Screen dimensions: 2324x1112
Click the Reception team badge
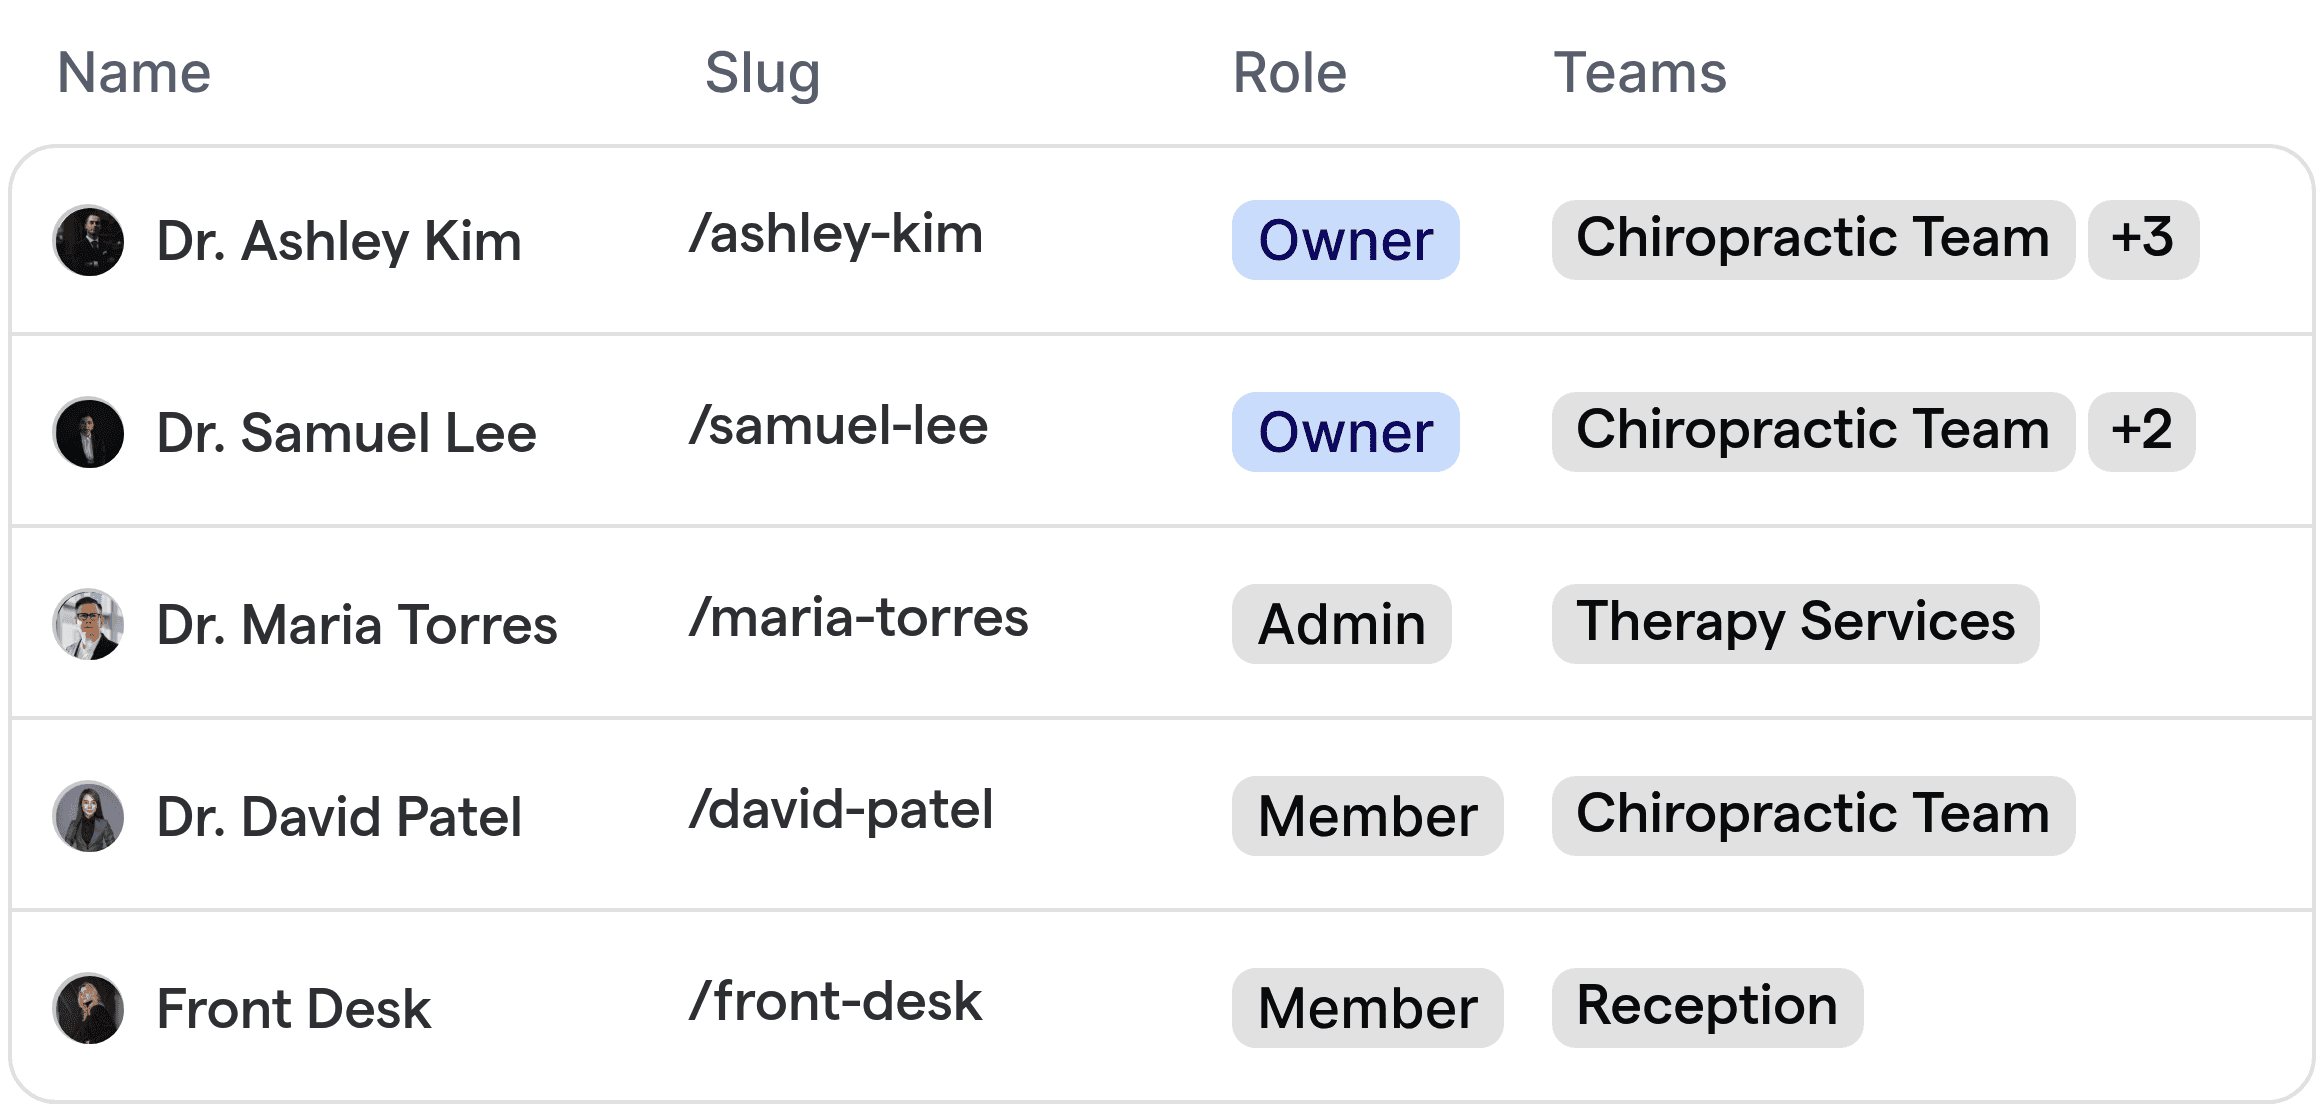1707,1008
